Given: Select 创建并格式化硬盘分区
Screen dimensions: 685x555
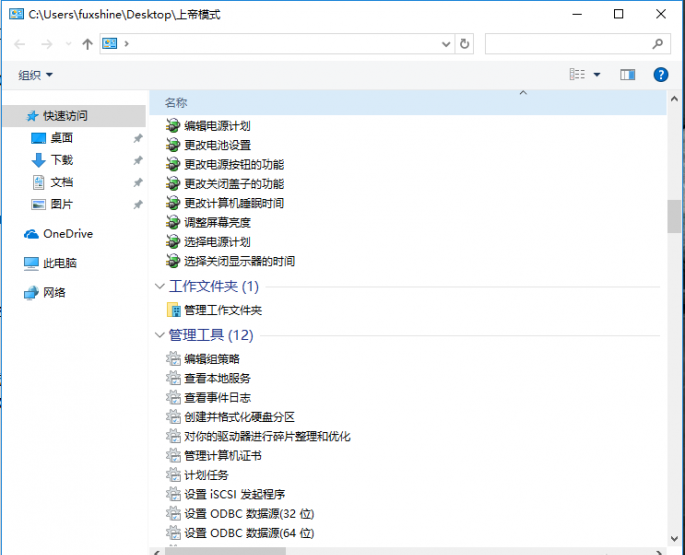Looking at the screenshot, I should (x=239, y=417).
